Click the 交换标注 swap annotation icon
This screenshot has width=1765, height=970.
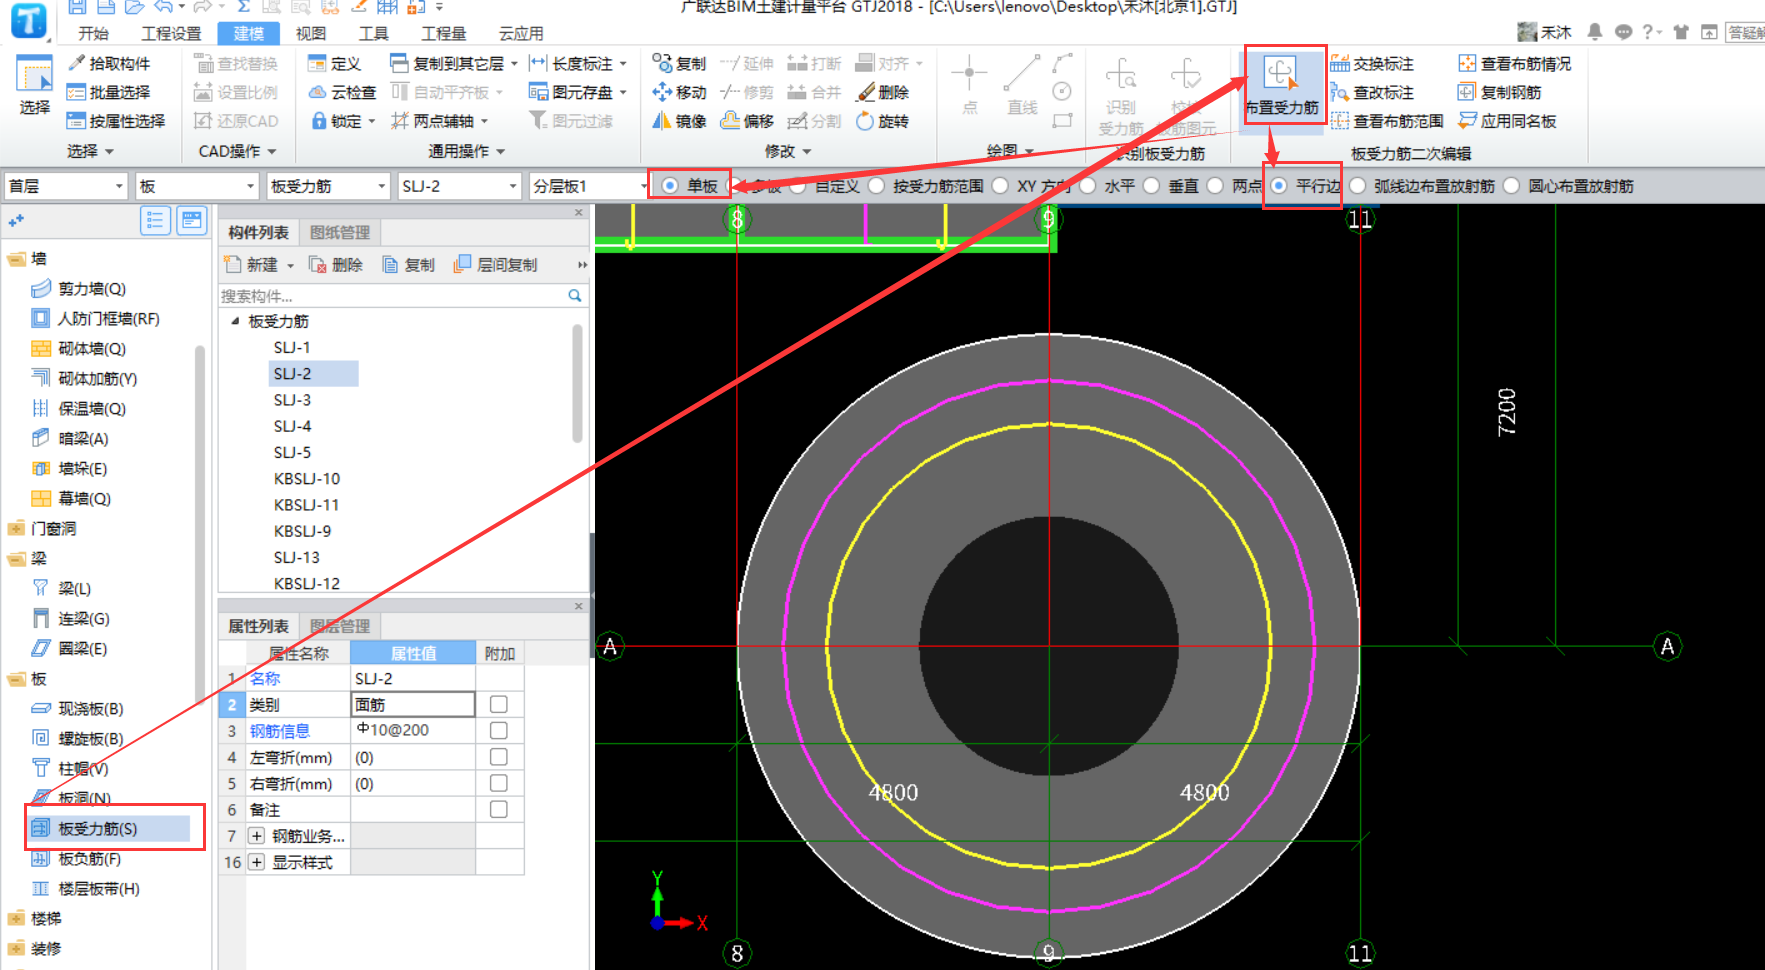[x=1340, y=63]
